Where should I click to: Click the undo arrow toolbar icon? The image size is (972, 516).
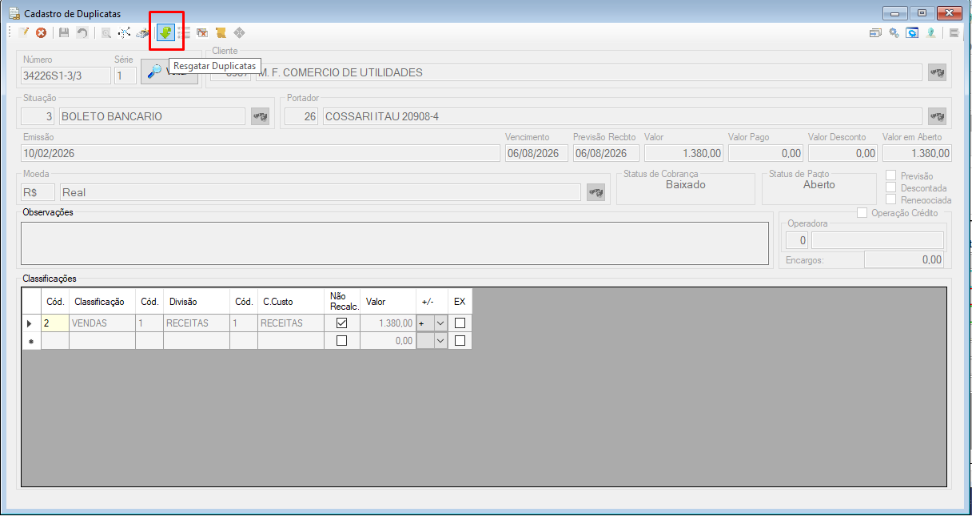tap(82, 33)
